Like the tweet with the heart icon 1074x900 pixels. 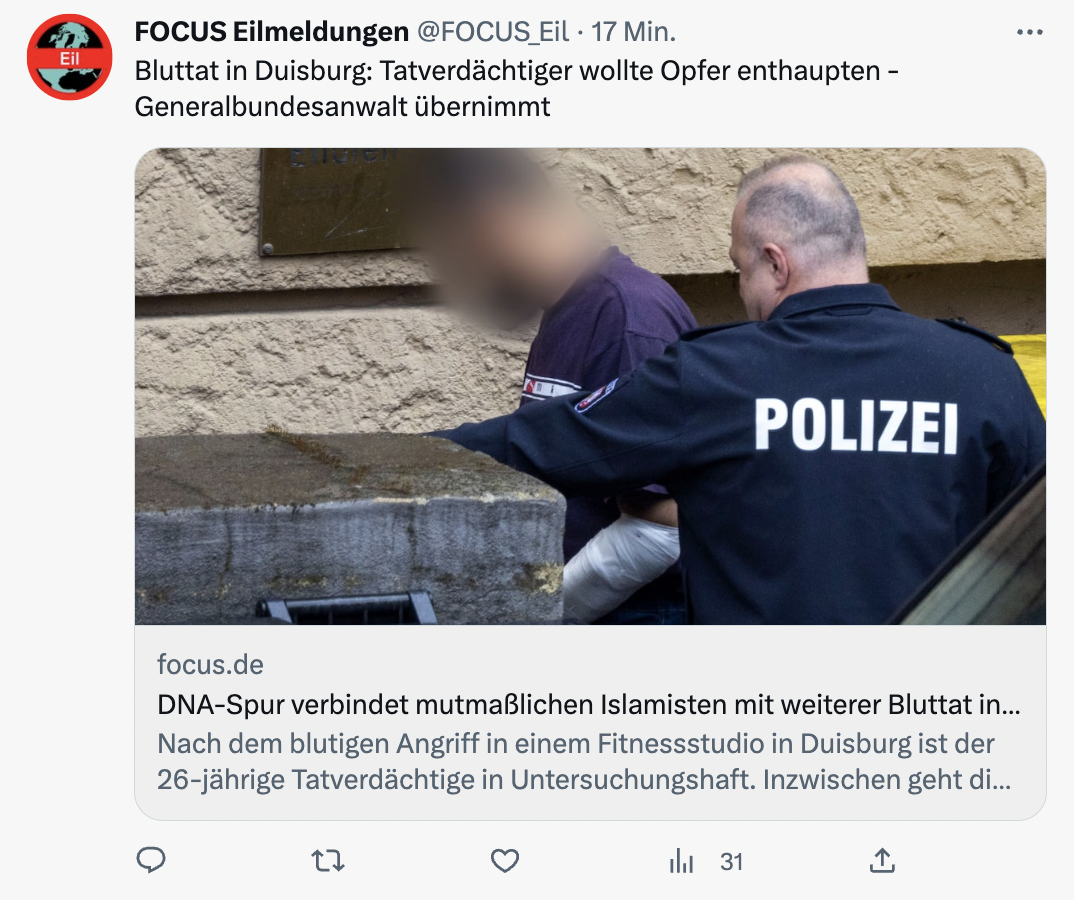[x=505, y=860]
